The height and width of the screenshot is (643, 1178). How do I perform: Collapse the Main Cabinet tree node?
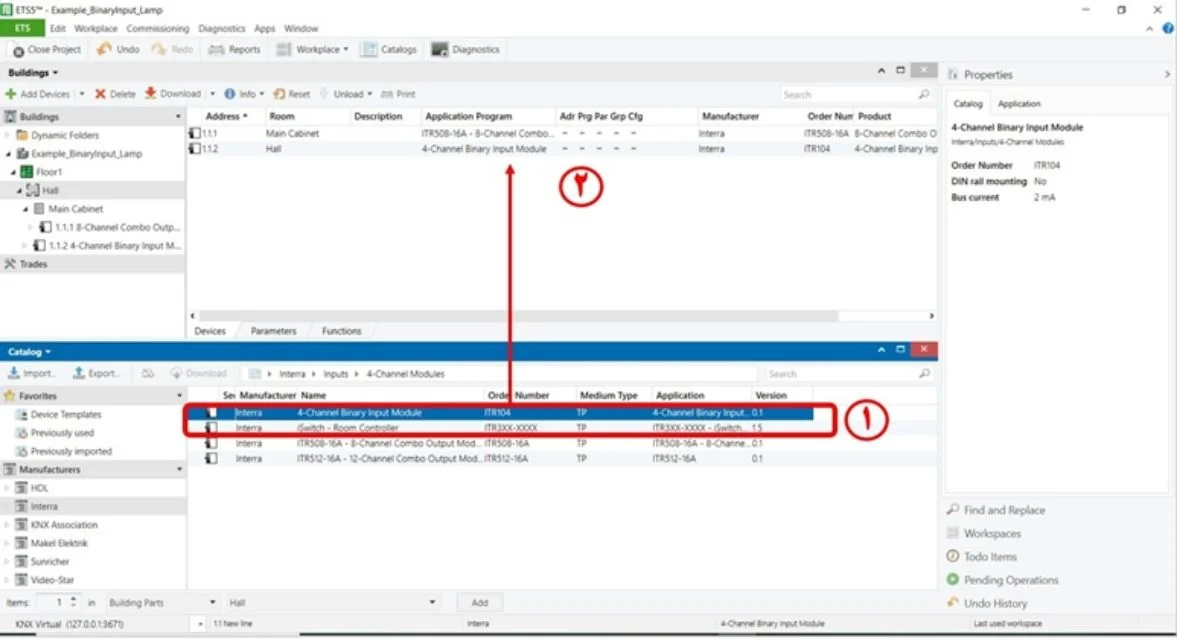[x=26, y=209]
